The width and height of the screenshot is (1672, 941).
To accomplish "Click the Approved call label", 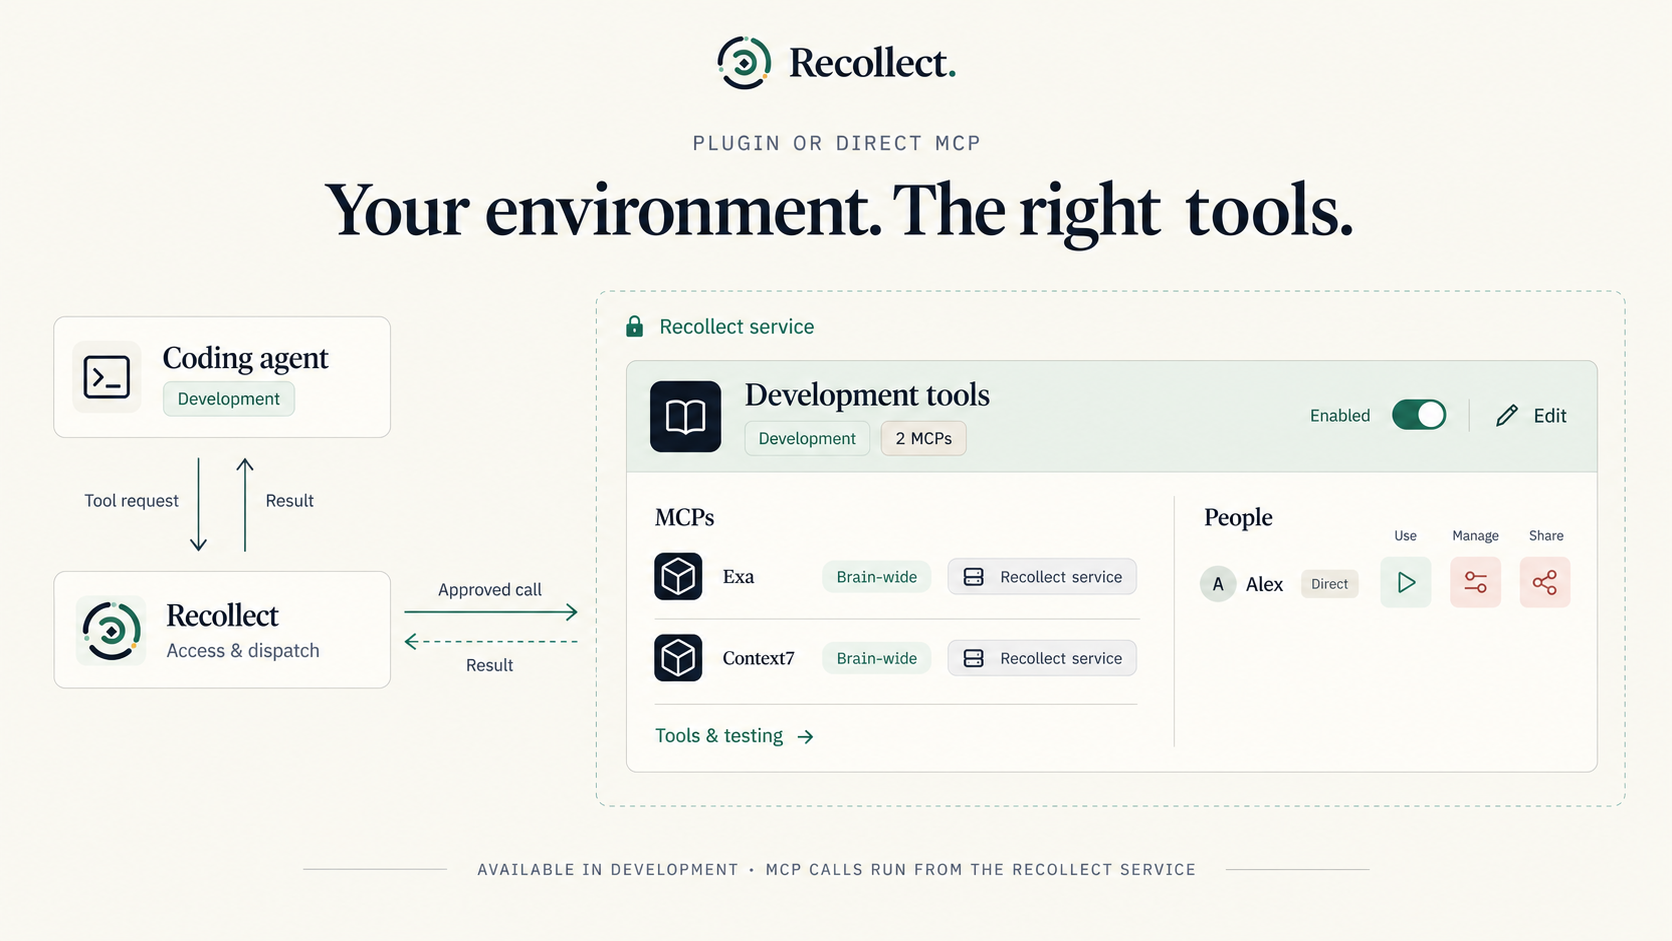I will pyautogui.click(x=490, y=590).
